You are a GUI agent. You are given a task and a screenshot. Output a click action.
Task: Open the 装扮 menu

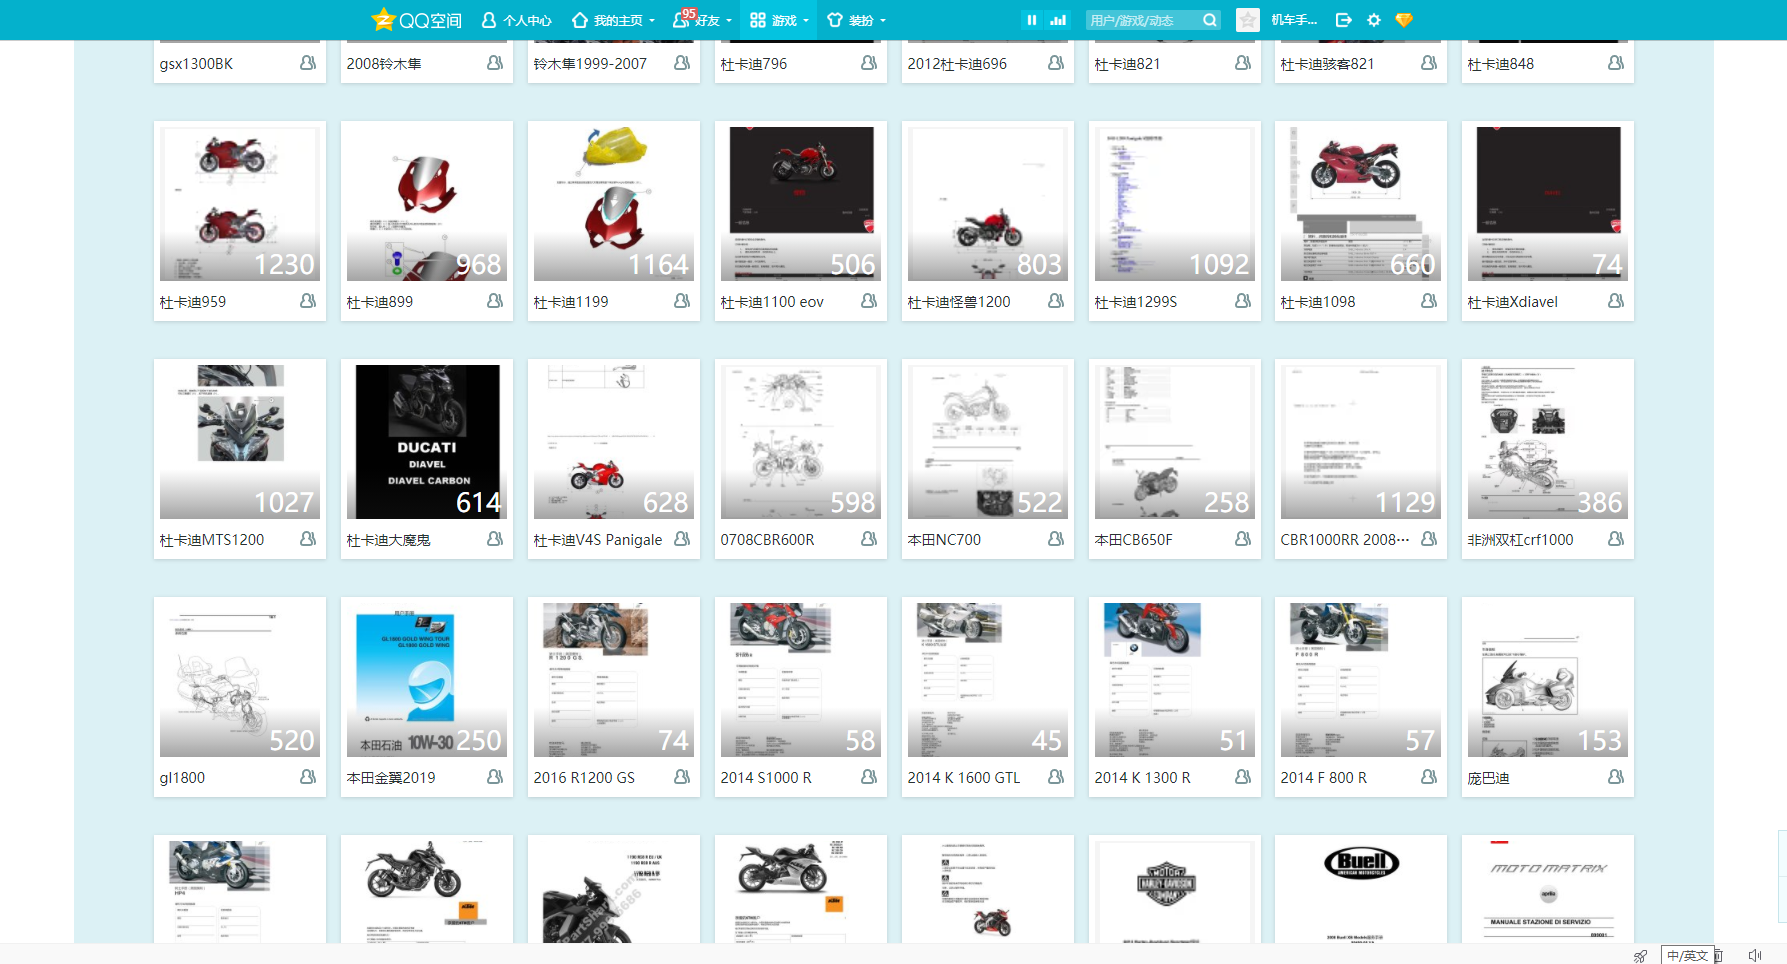(x=855, y=20)
